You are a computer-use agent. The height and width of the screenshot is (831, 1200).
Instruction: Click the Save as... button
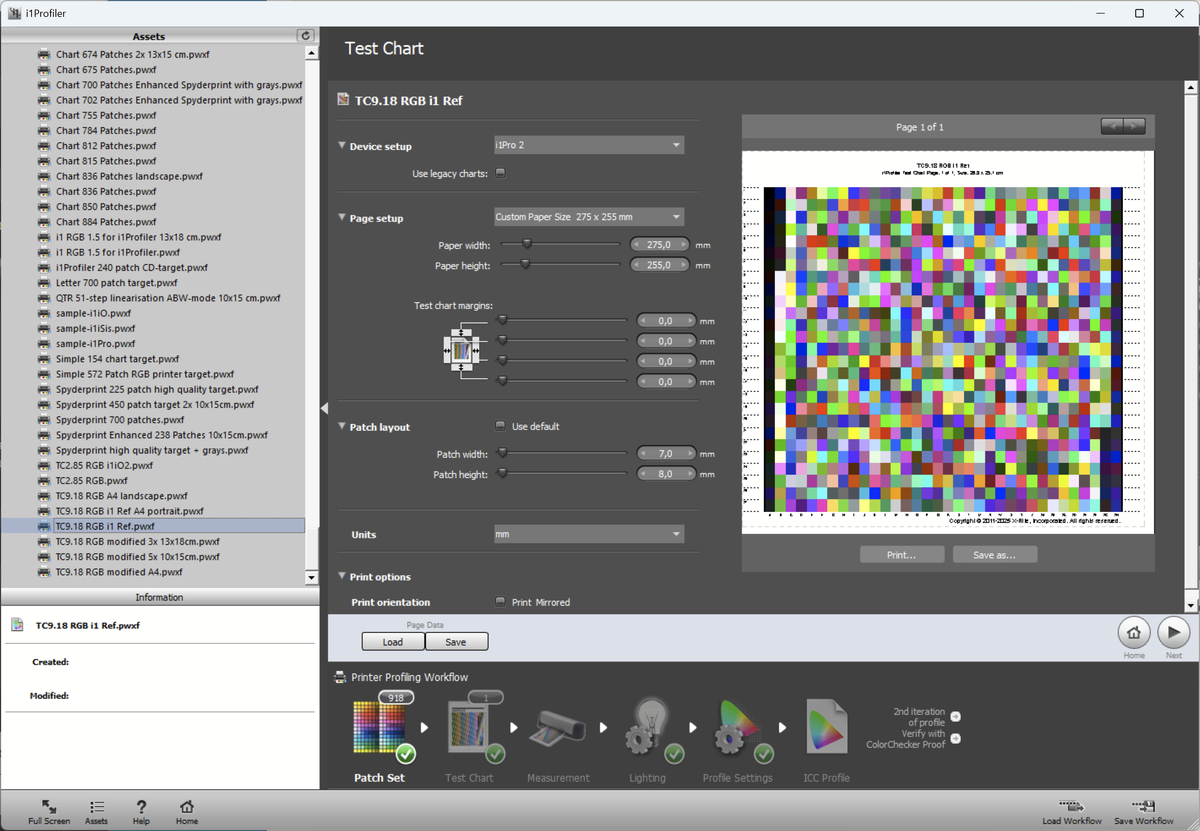(994, 555)
